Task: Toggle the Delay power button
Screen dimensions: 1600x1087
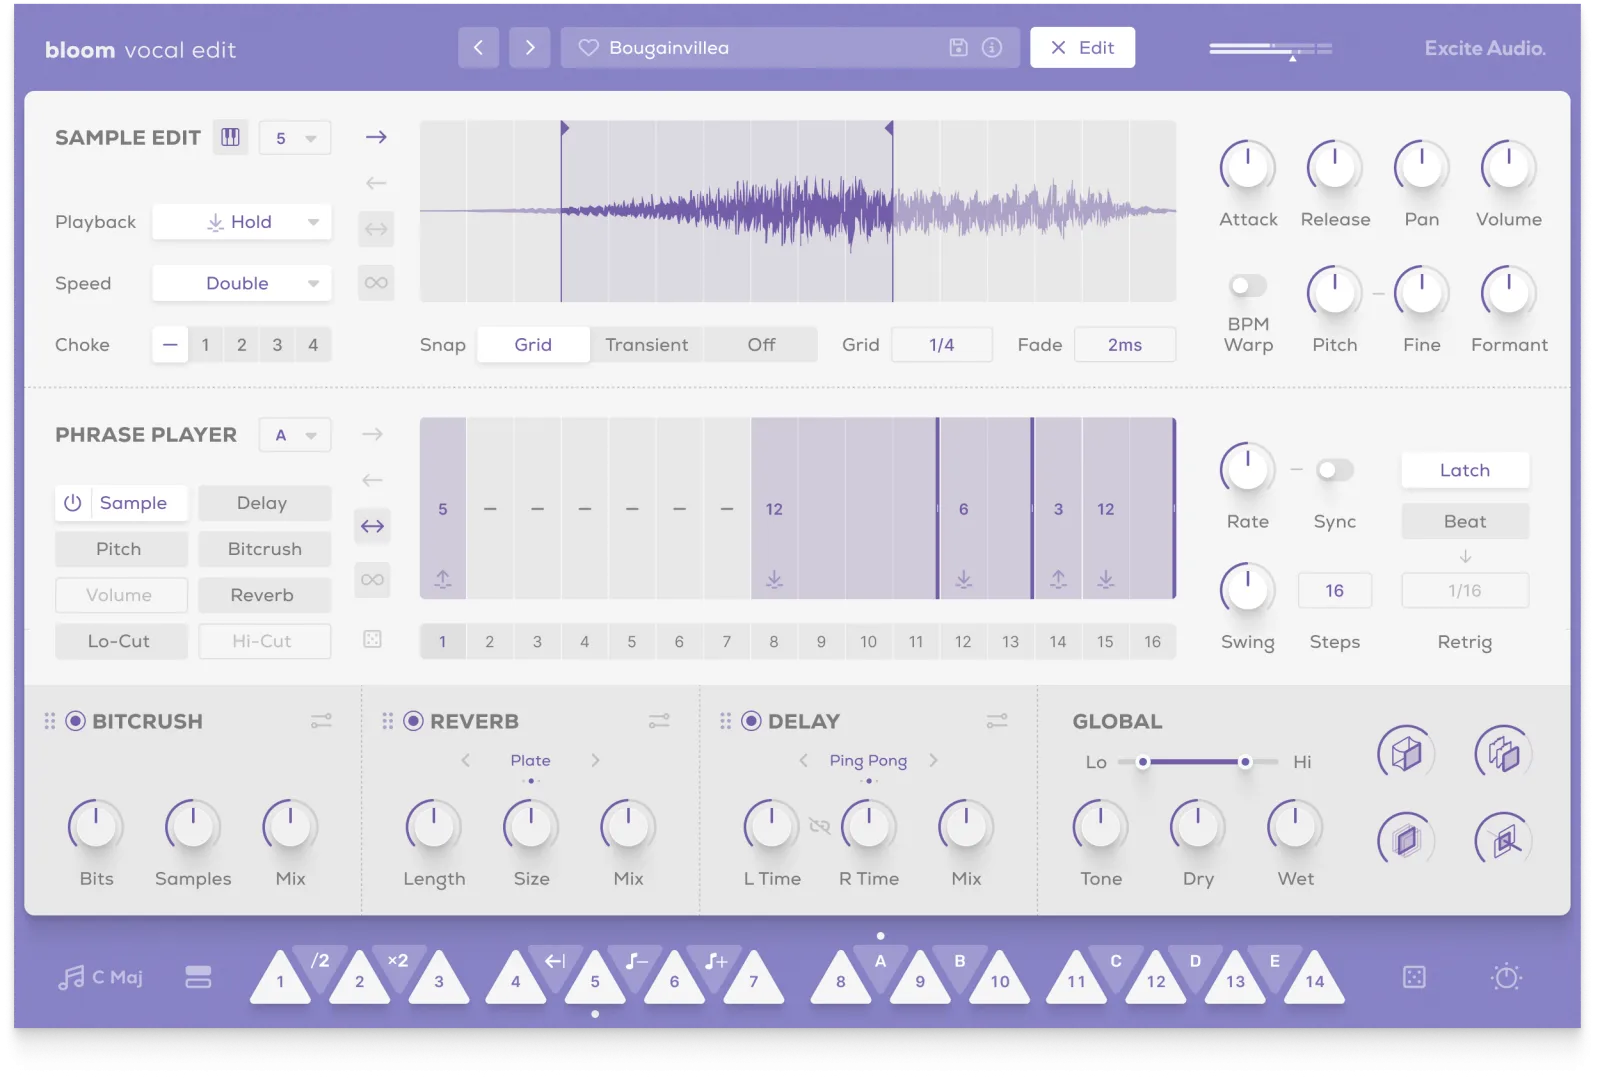Action: click(x=751, y=721)
